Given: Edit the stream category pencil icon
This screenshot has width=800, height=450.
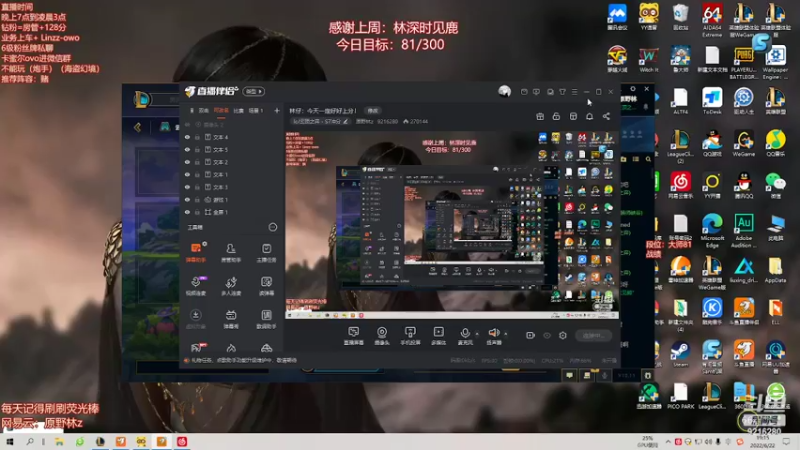Looking at the screenshot, I should point(345,121).
